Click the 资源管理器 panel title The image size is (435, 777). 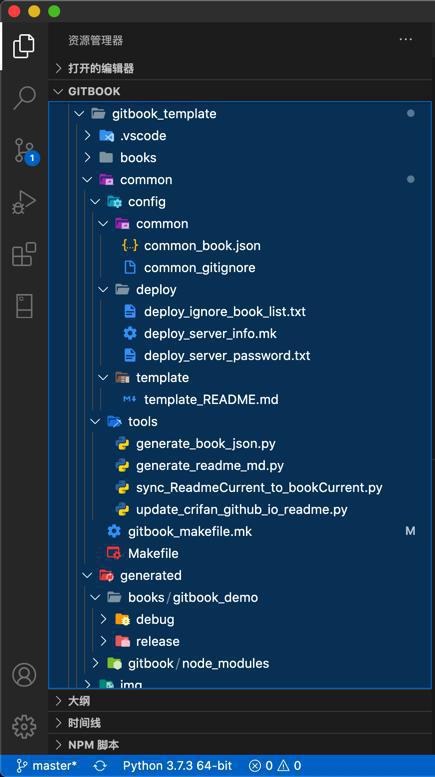click(x=96, y=40)
